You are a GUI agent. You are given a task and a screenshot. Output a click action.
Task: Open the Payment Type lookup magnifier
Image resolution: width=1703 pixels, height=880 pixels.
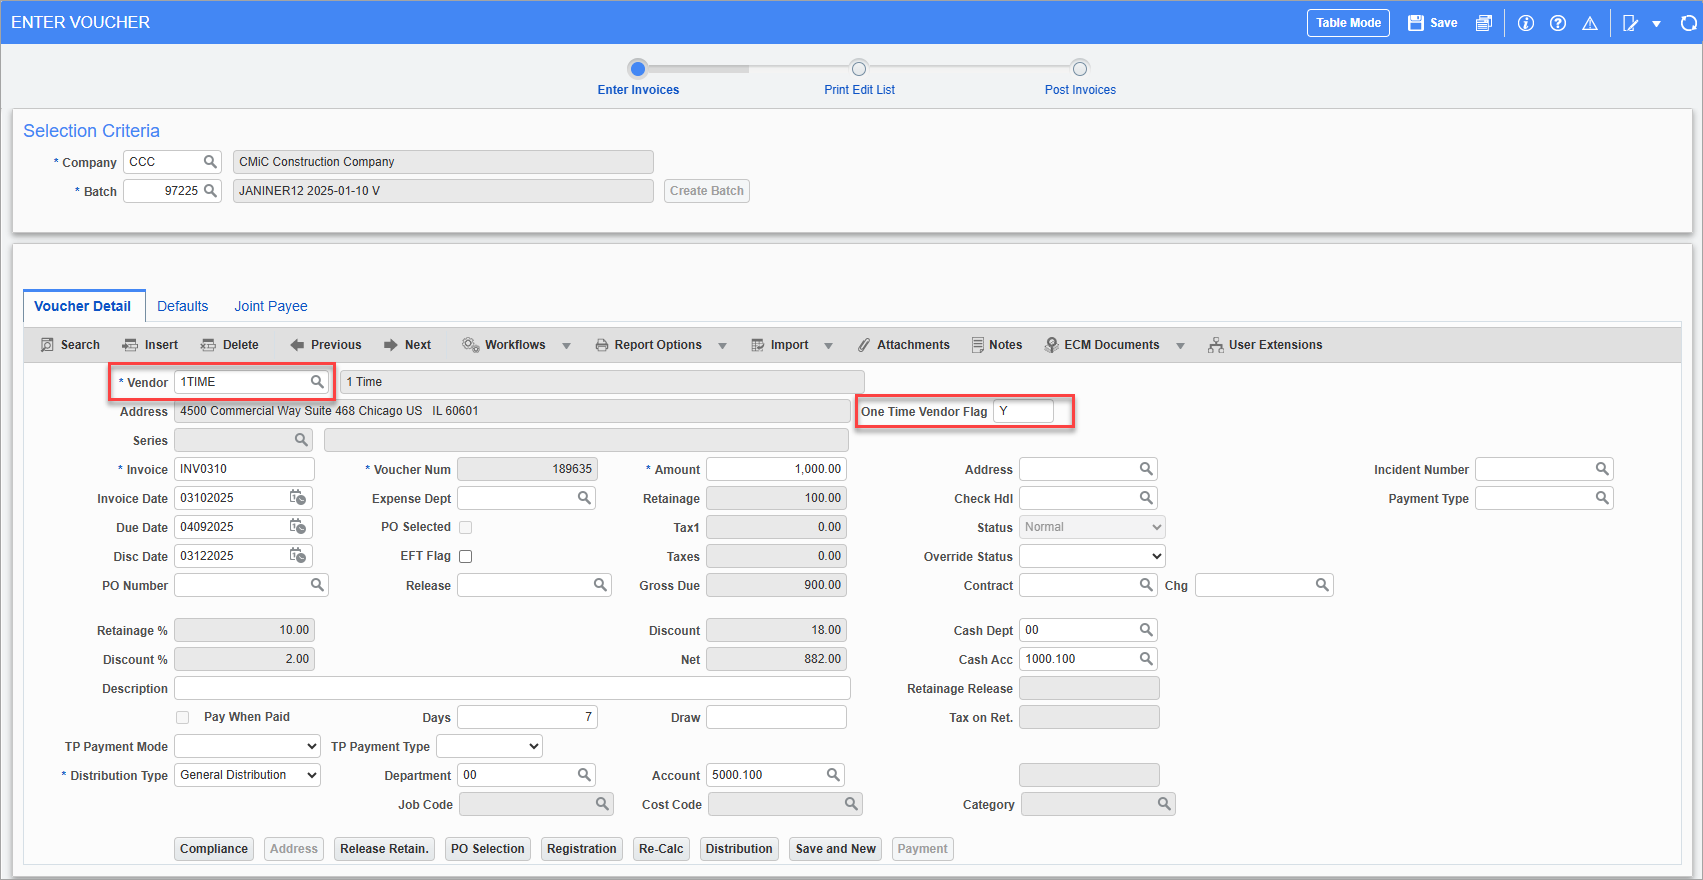coord(1602,498)
